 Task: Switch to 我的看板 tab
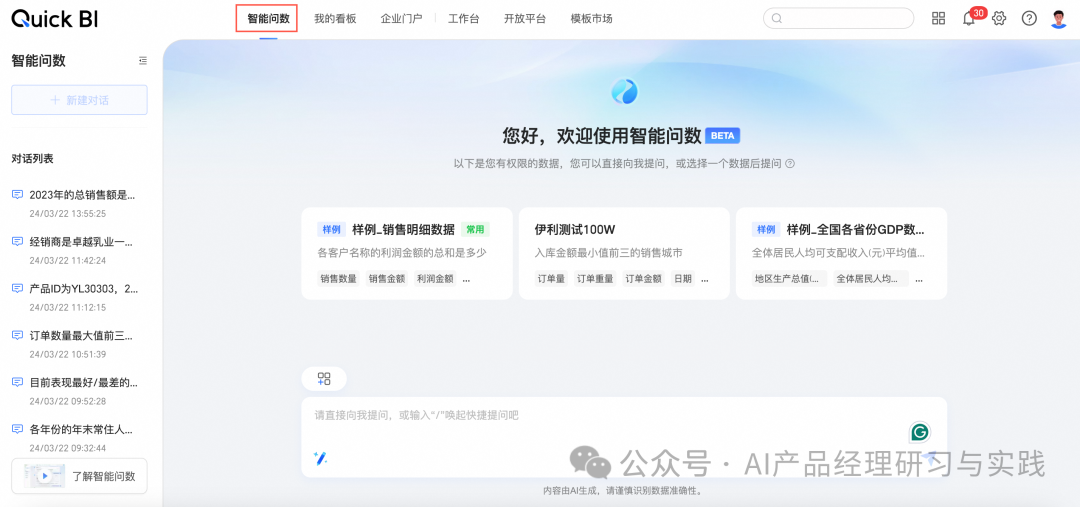pyautogui.click(x=335, y=19)
